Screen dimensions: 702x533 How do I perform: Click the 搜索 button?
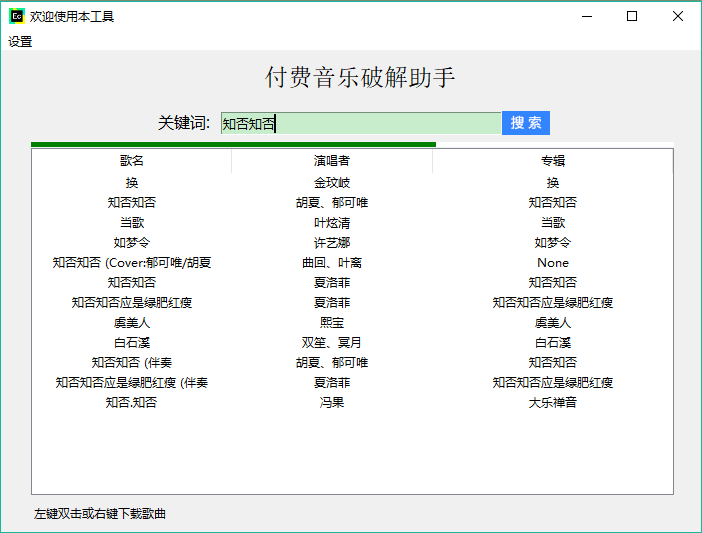click(x=526, y=123)
